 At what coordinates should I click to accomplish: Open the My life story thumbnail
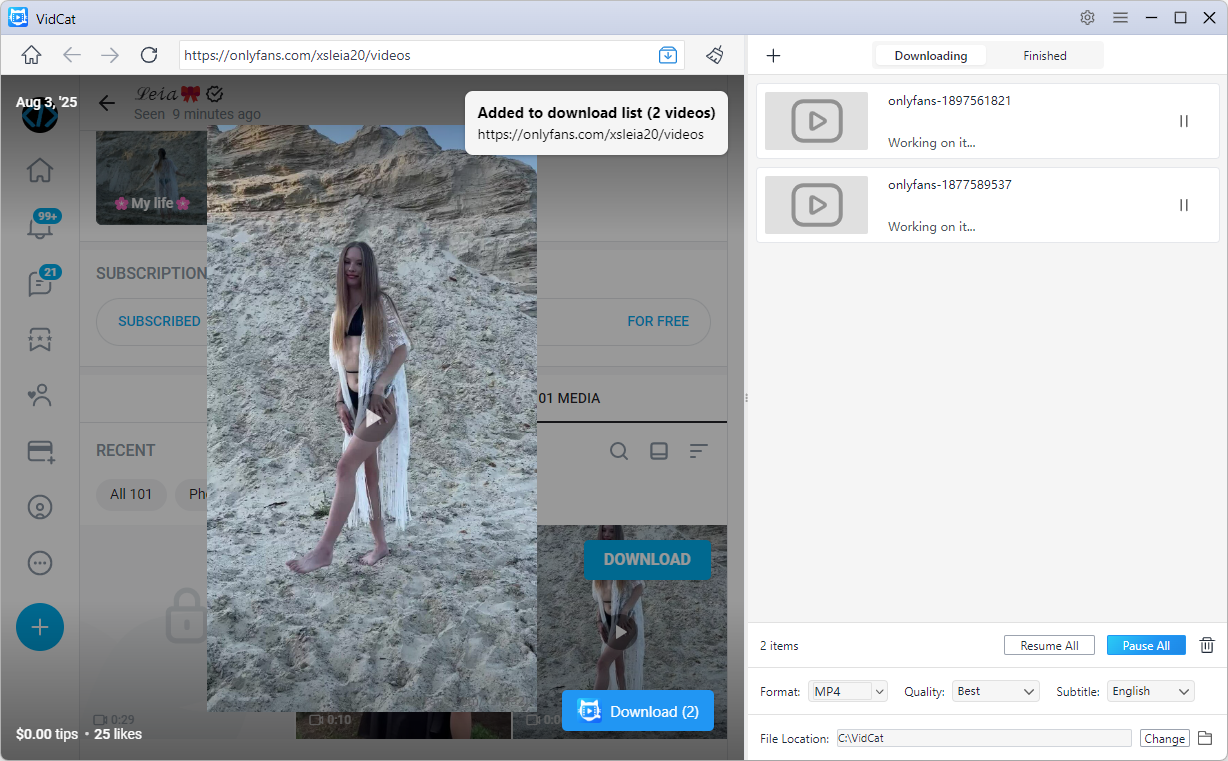(151, 178)
